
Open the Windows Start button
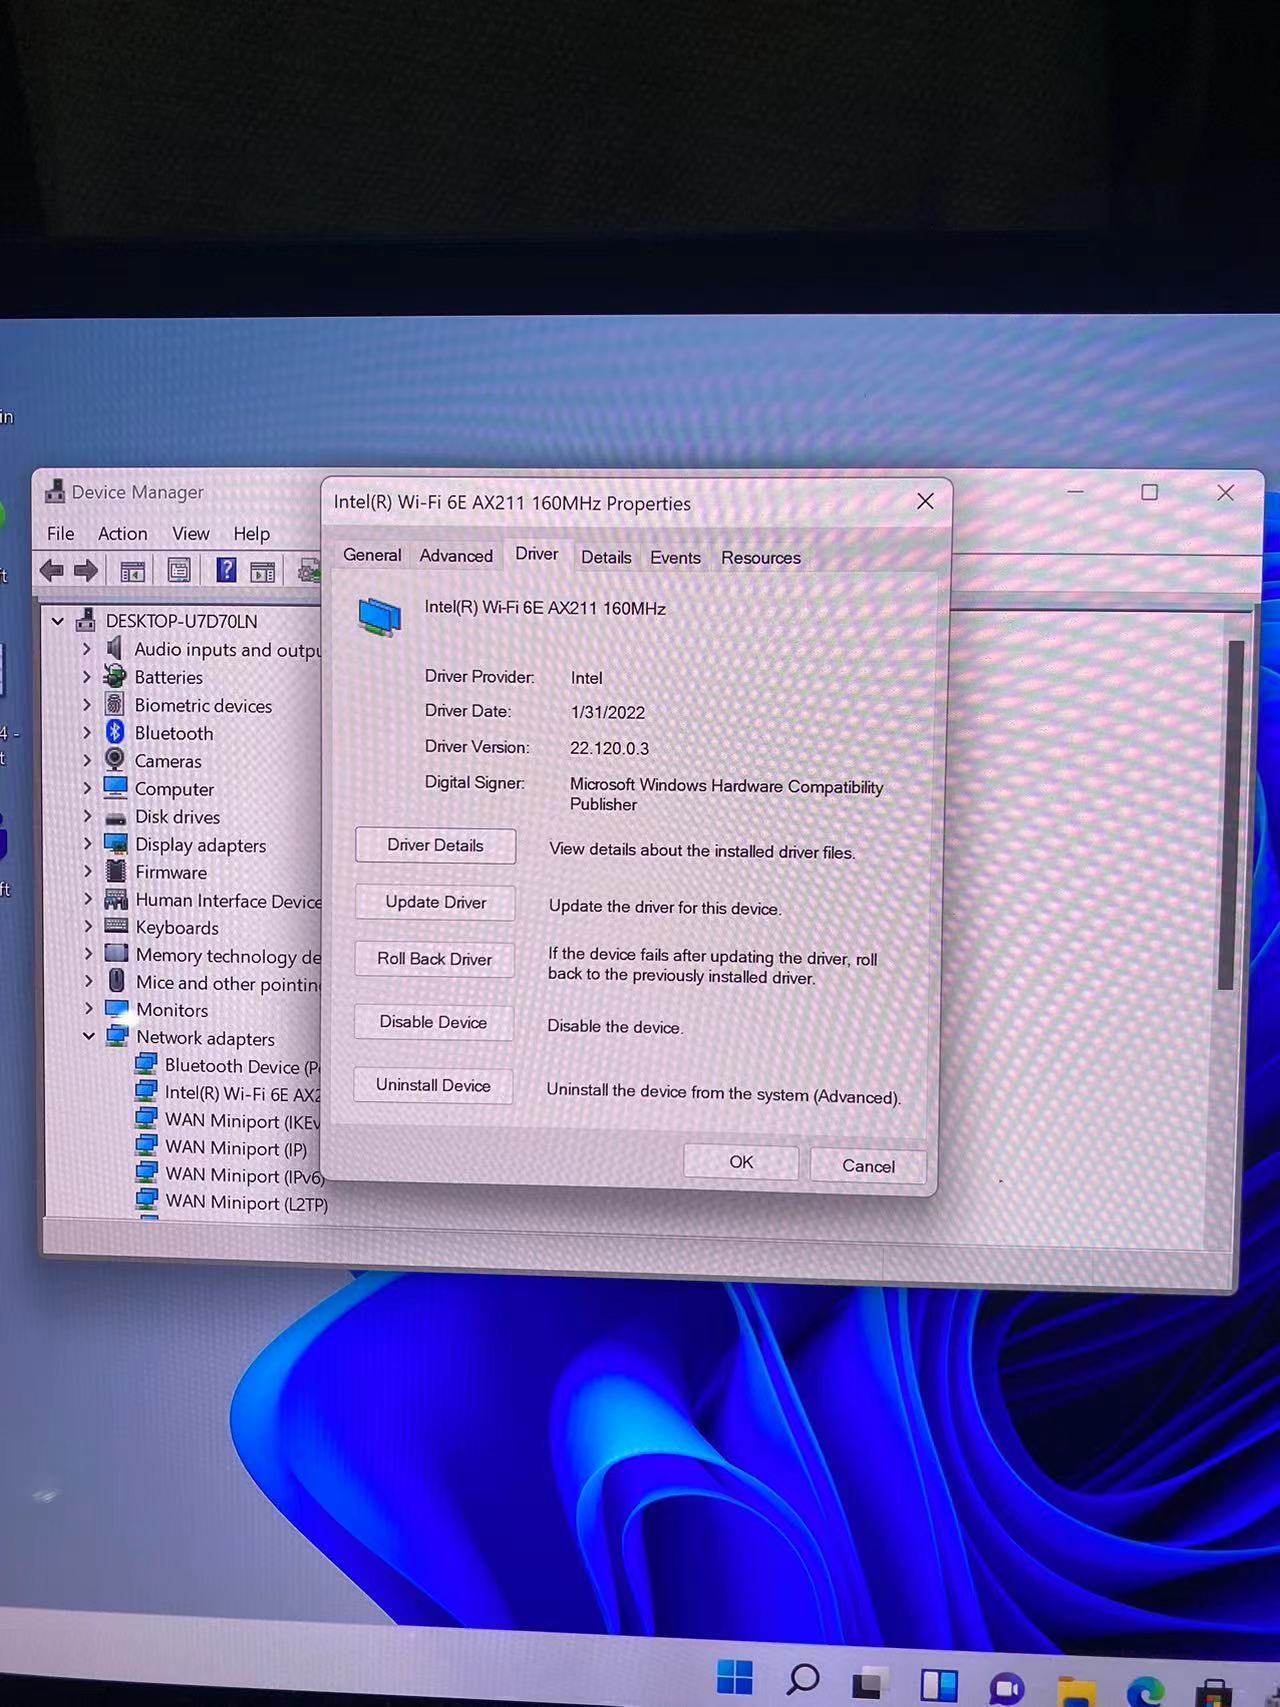pos(735,1677)
